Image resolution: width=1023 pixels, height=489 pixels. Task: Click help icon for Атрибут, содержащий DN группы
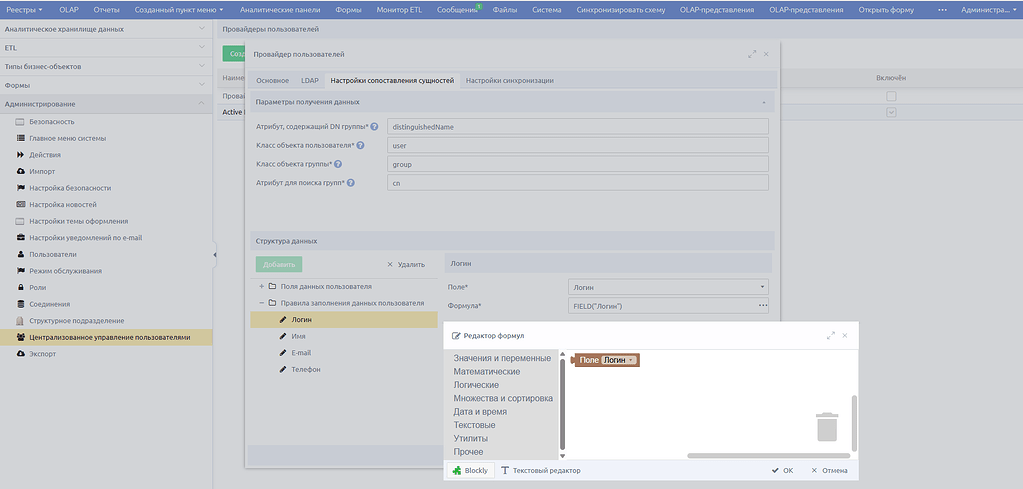[x=374, y=126]
